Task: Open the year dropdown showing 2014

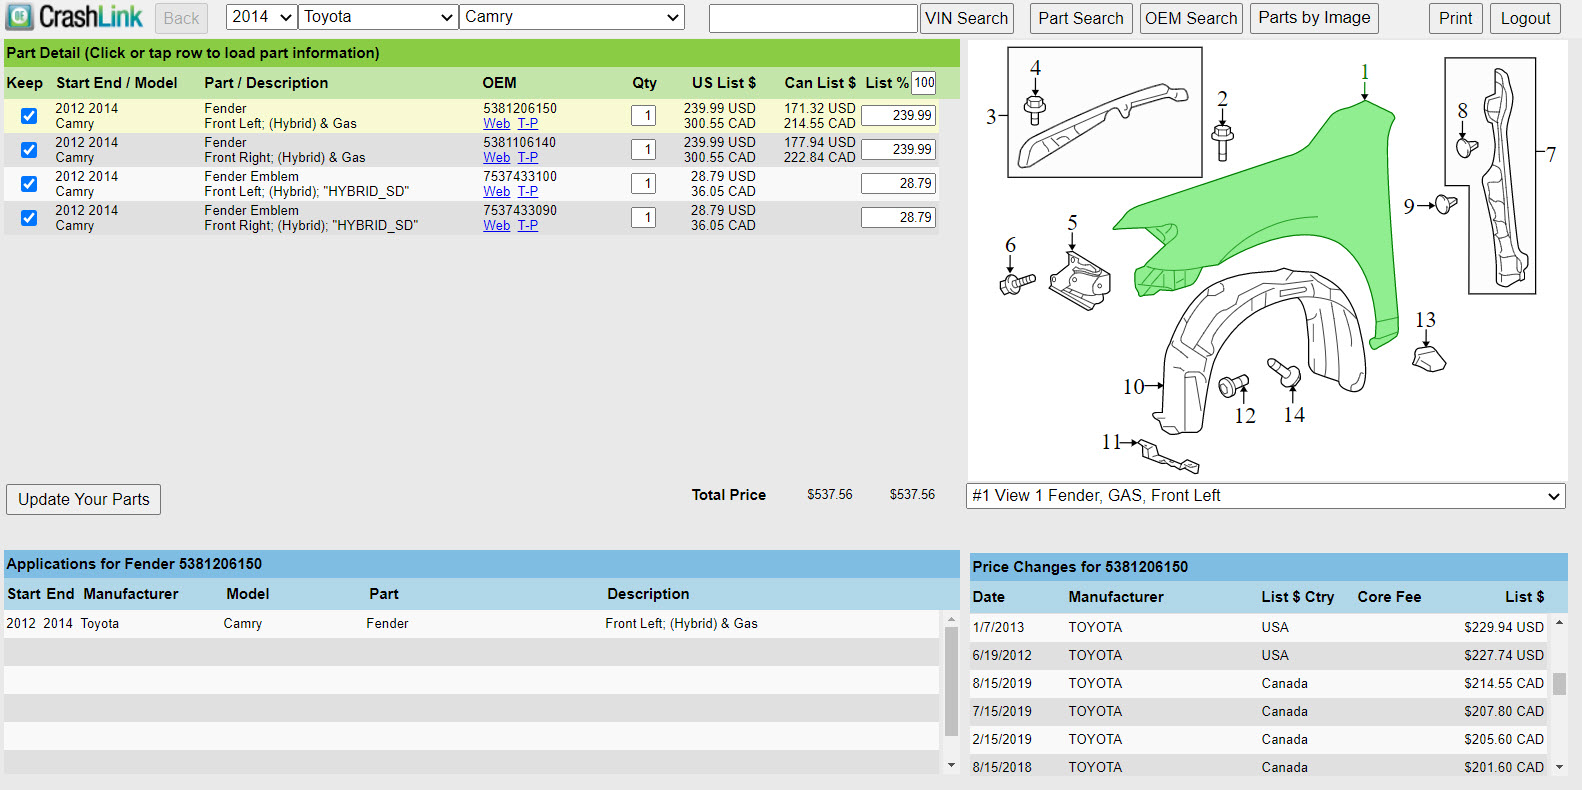Action: 262,17
